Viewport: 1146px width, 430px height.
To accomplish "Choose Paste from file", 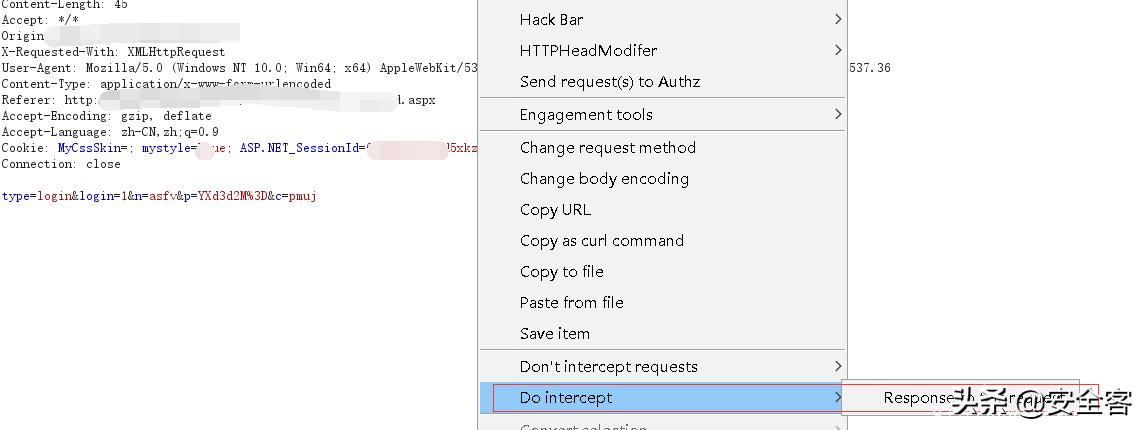I will 571,303.
